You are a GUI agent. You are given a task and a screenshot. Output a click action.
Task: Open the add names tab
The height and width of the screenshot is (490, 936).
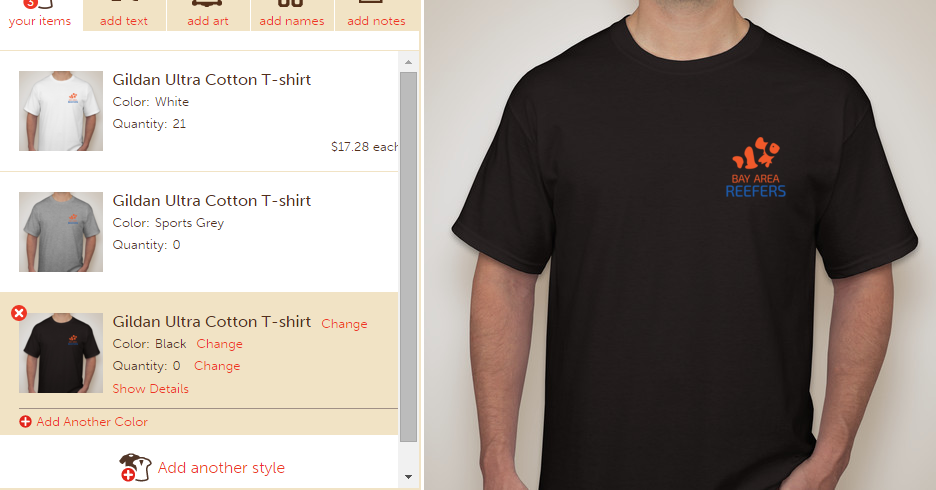point(292,16)
